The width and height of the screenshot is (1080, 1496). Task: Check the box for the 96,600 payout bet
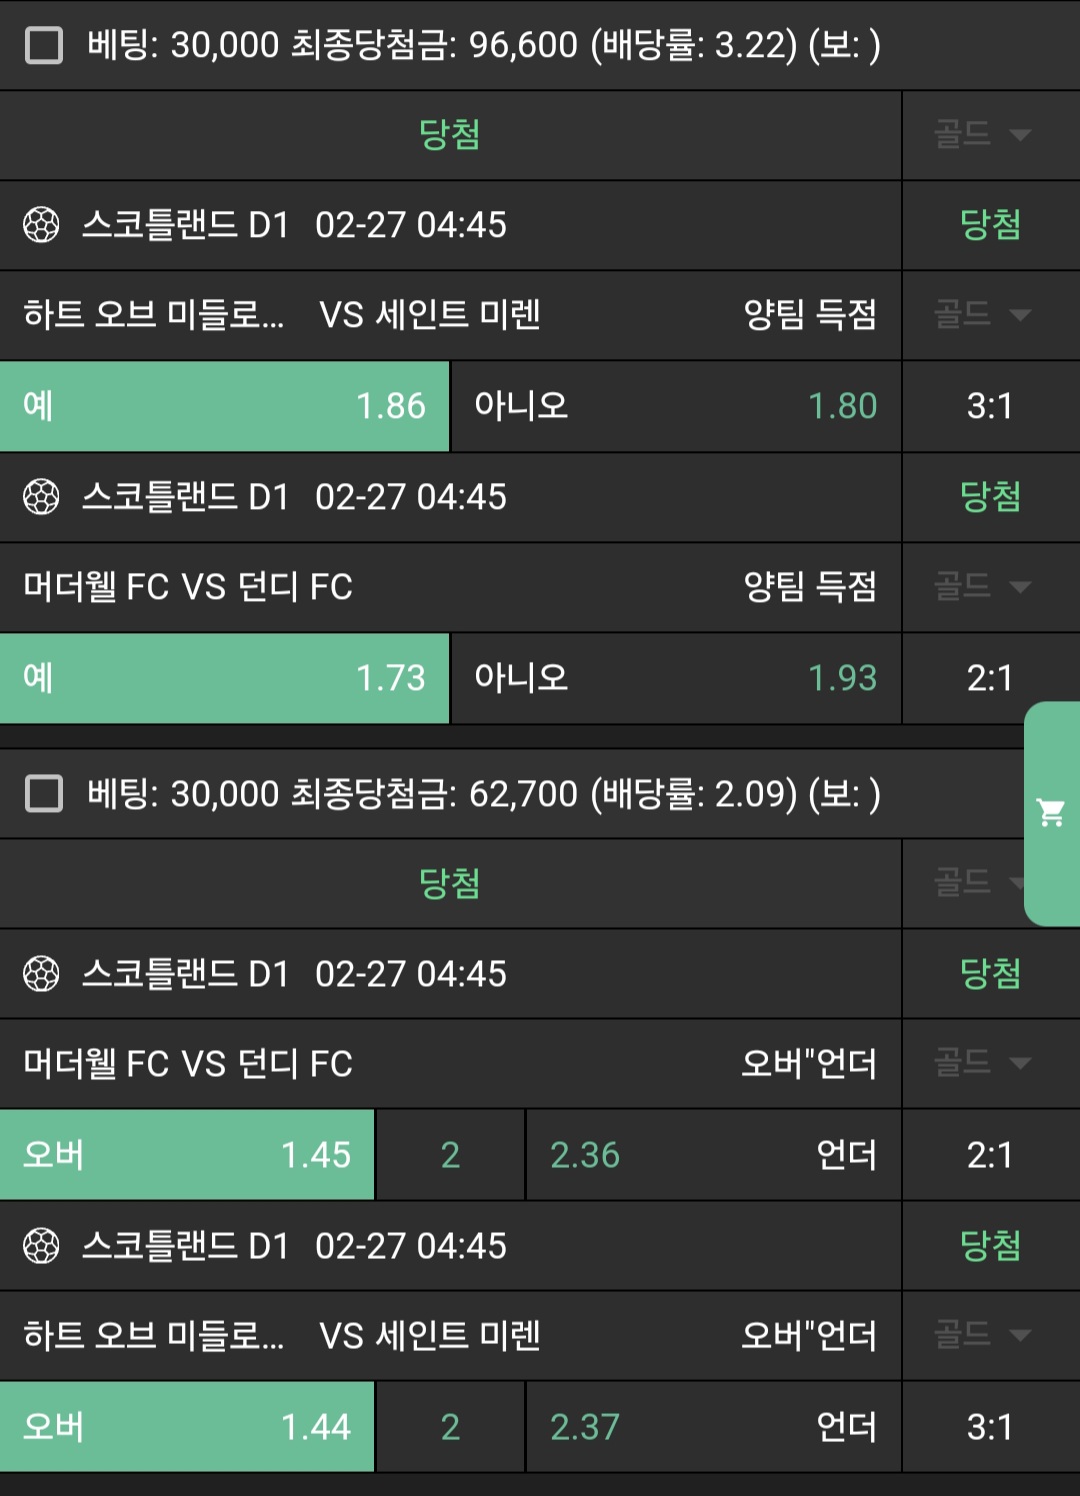point(44,45)
